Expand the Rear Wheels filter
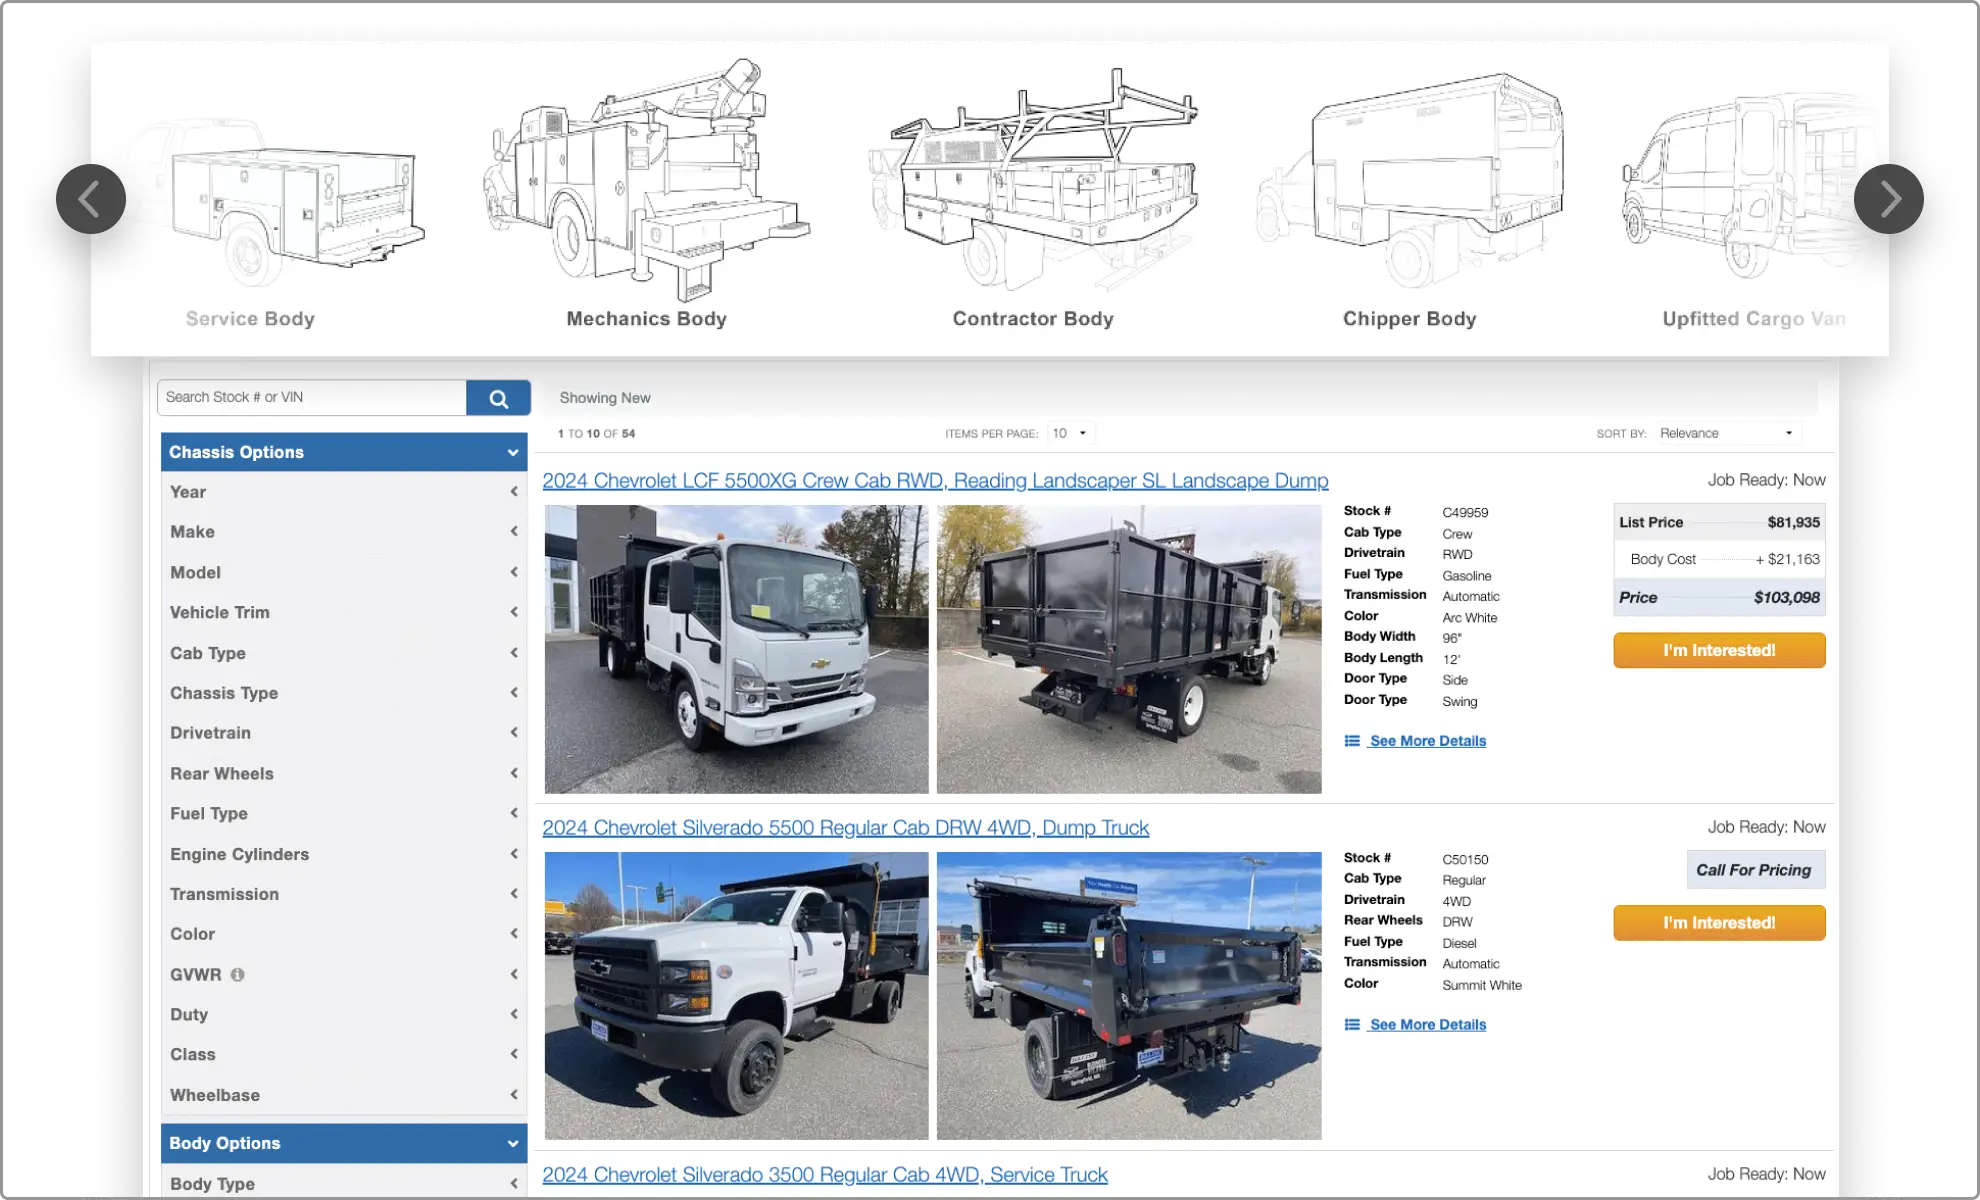This screenshot has height=1200, width=1980. click(x=344, y=773)
